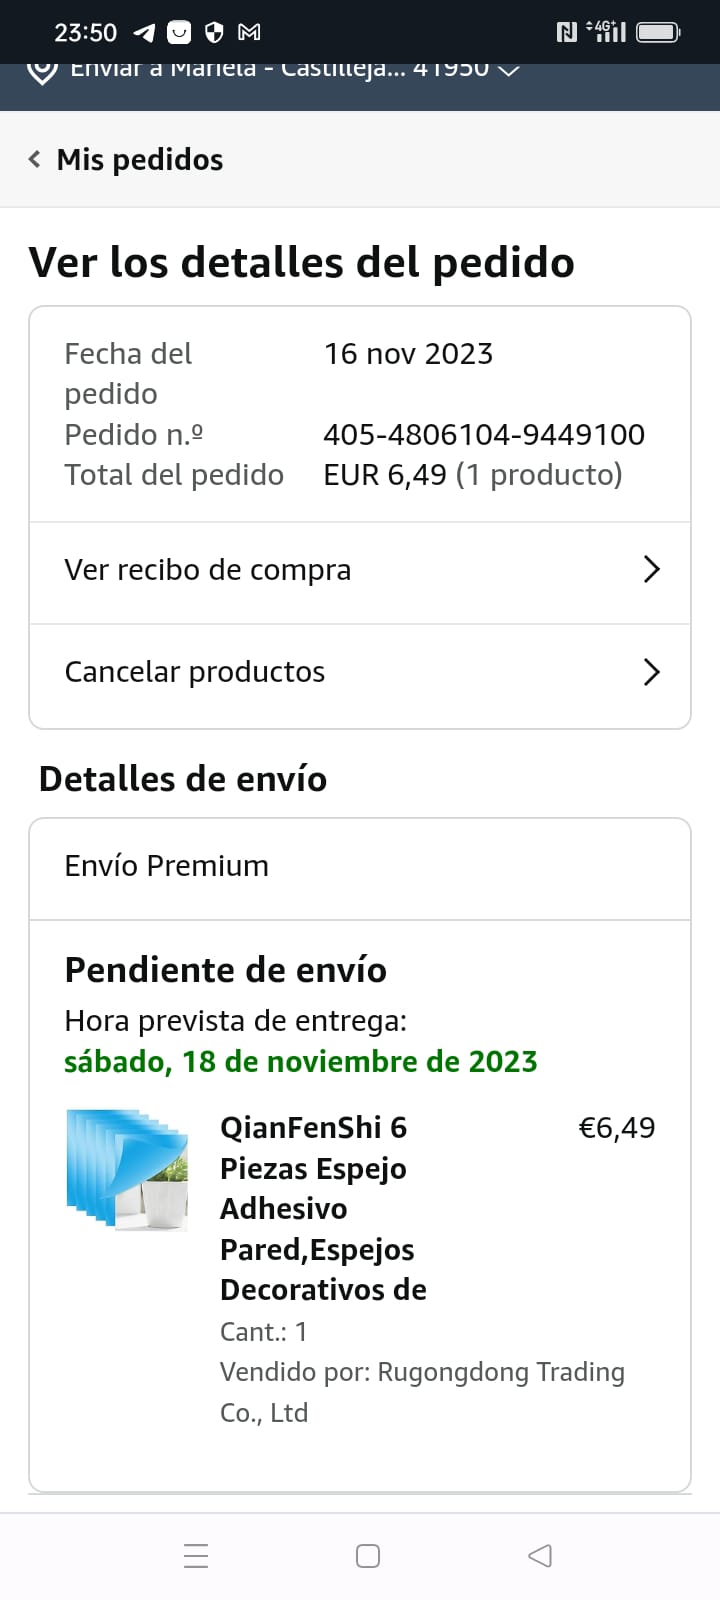Tap the battery indicator icon
The image size is (720, 1600).
pos(658,32)
